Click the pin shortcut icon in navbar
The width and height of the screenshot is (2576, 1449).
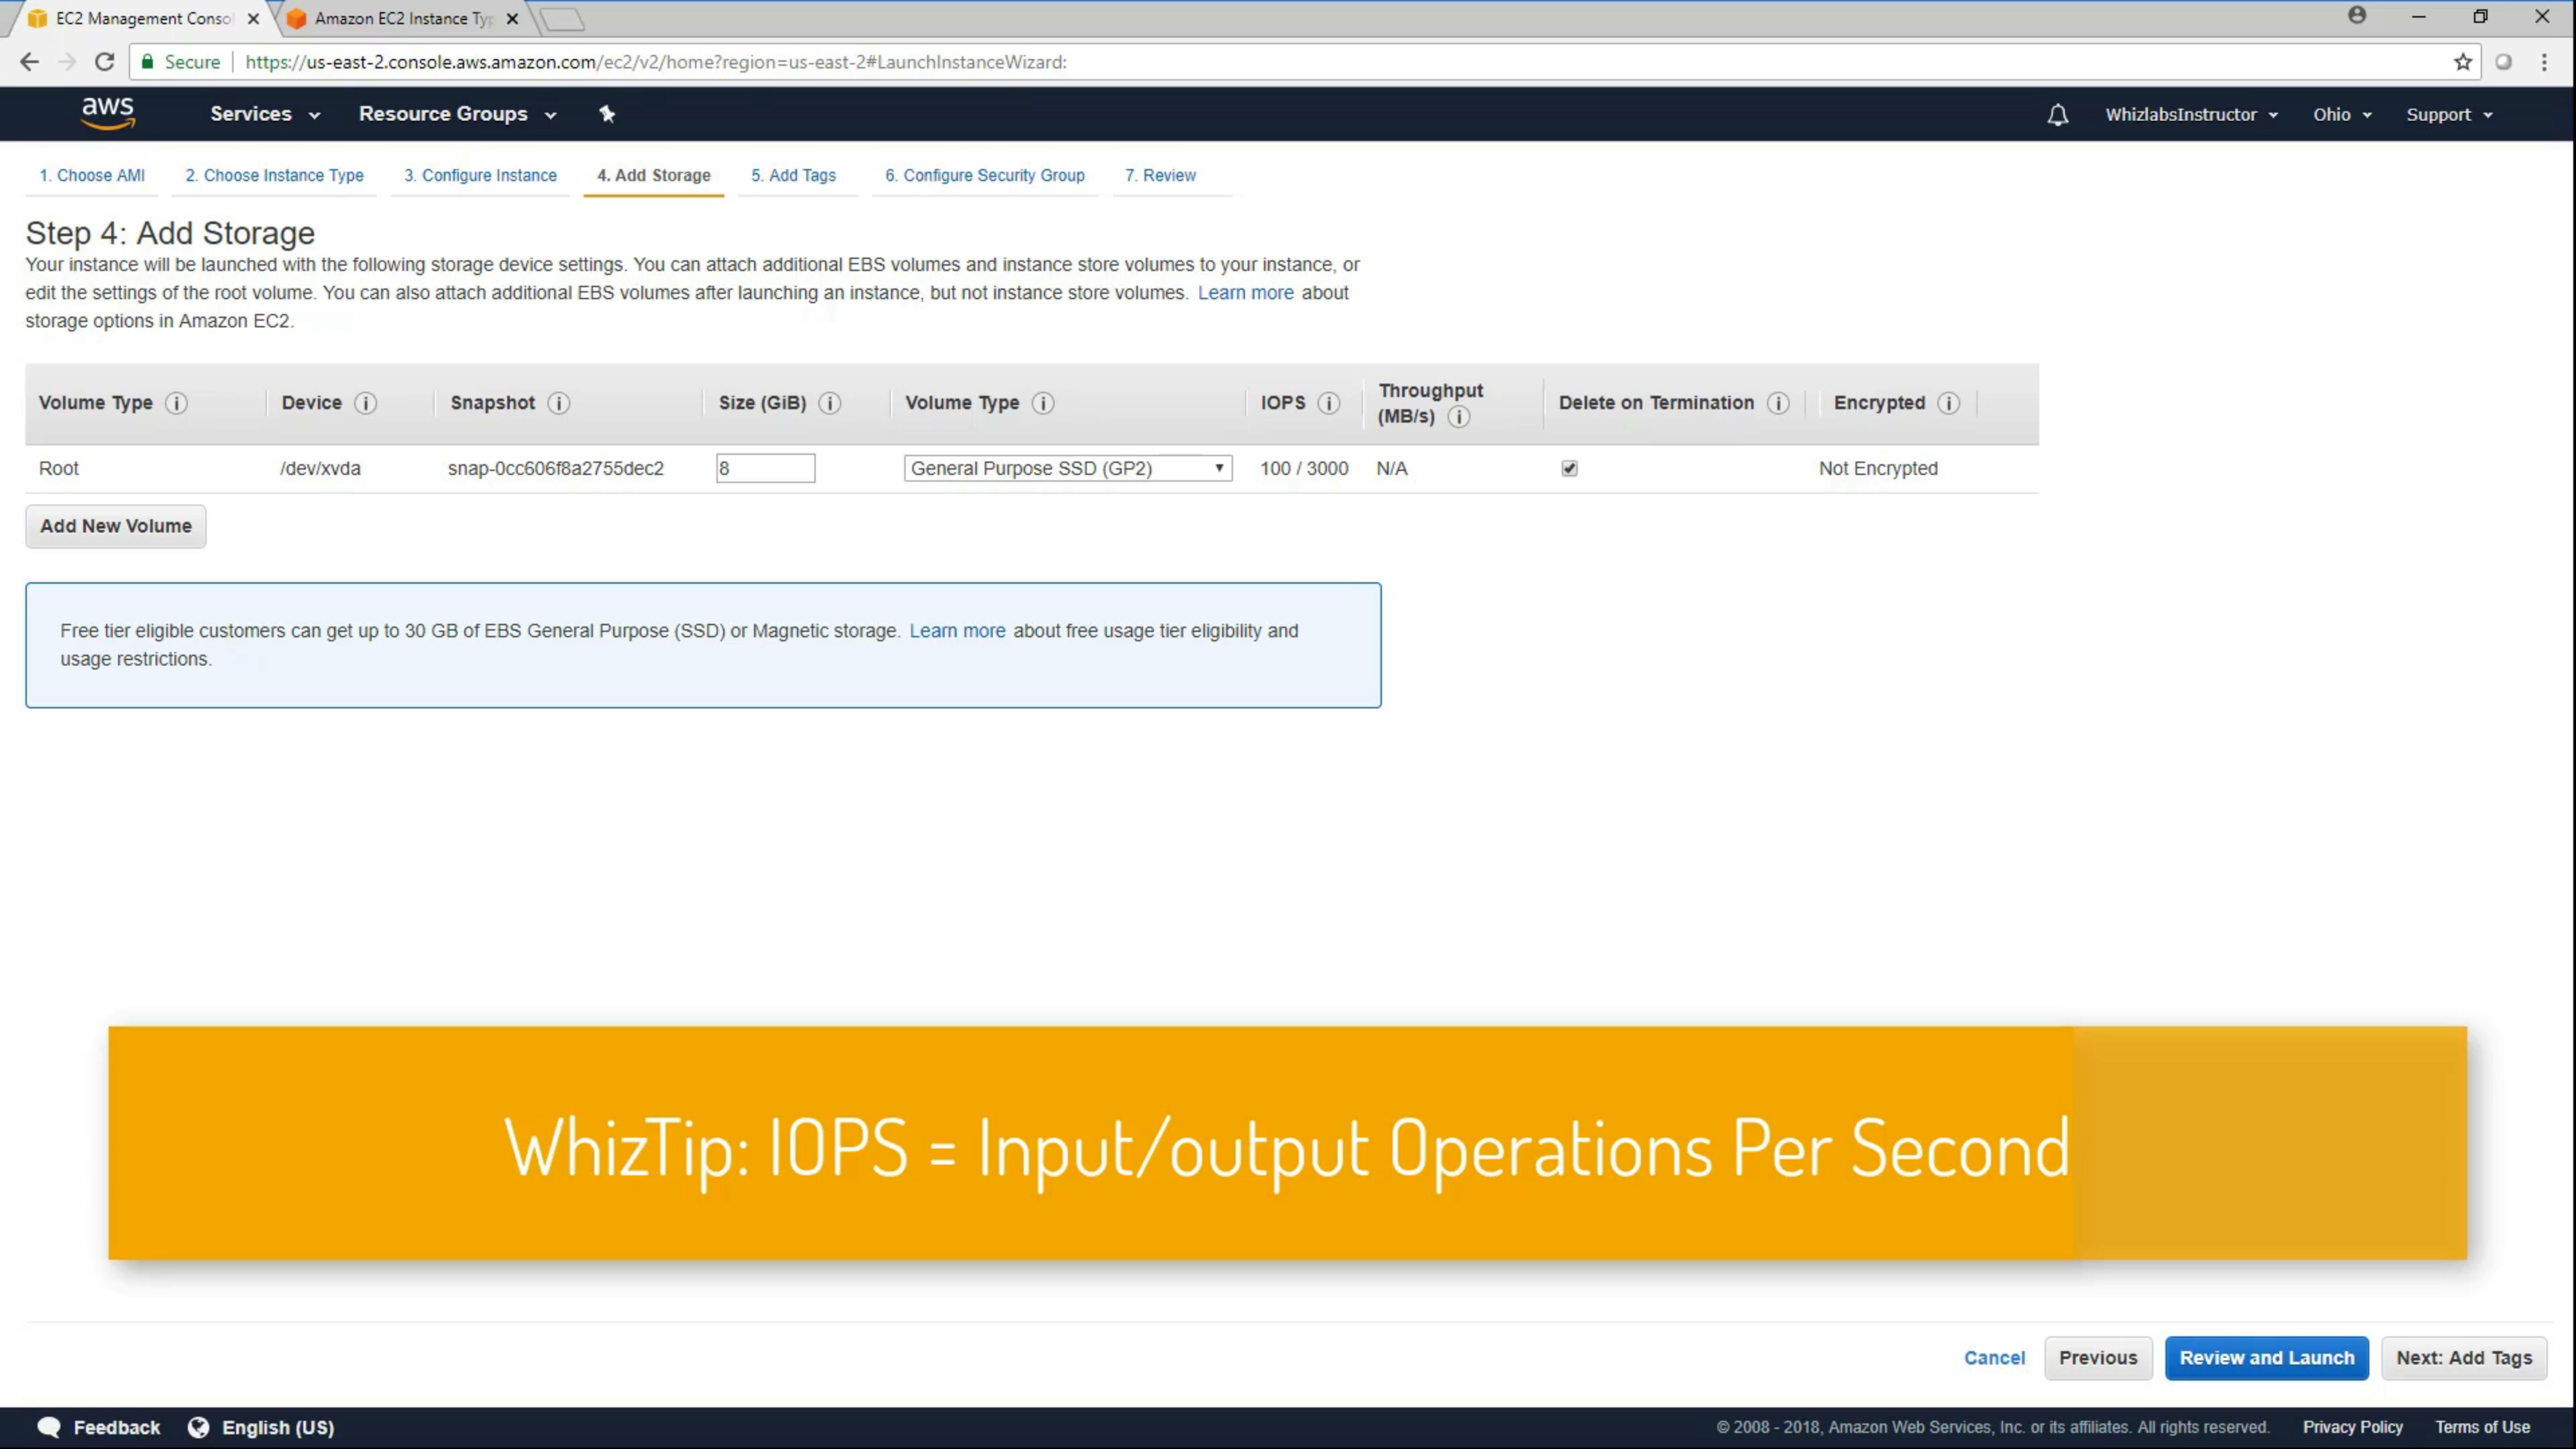coord(607,114)
